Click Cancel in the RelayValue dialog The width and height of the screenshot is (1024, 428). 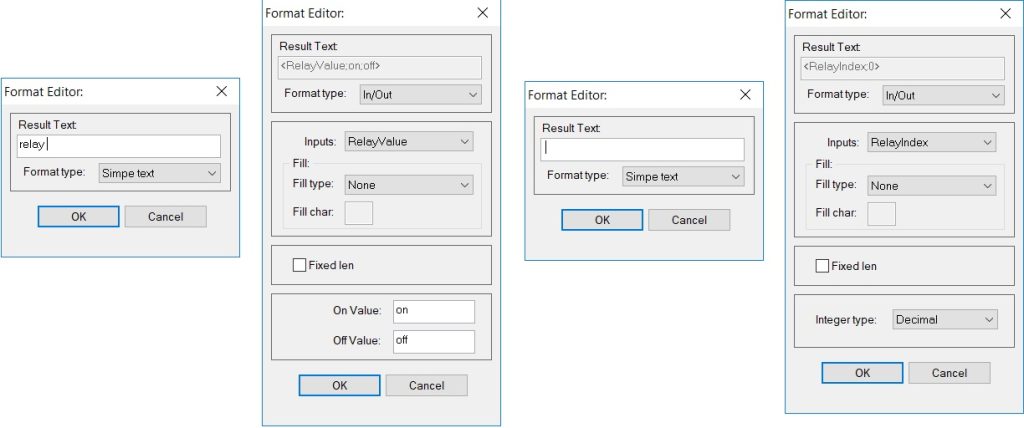[426, 386]
